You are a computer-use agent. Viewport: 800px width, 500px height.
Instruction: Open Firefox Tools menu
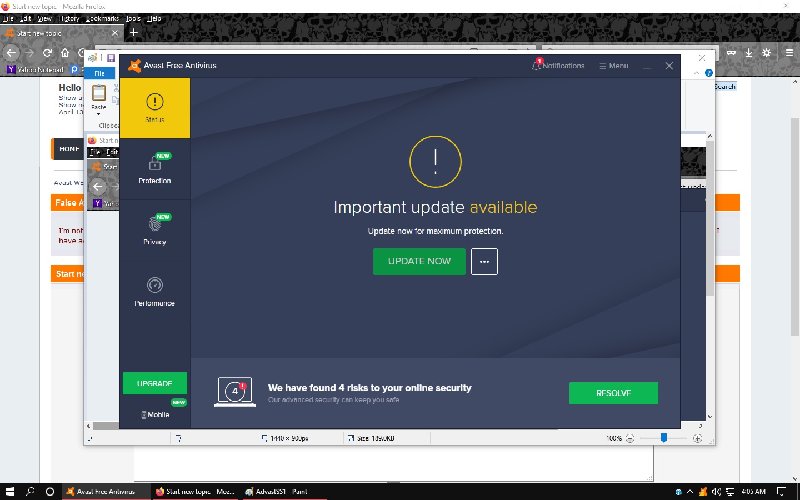click(x=133, y=18)
